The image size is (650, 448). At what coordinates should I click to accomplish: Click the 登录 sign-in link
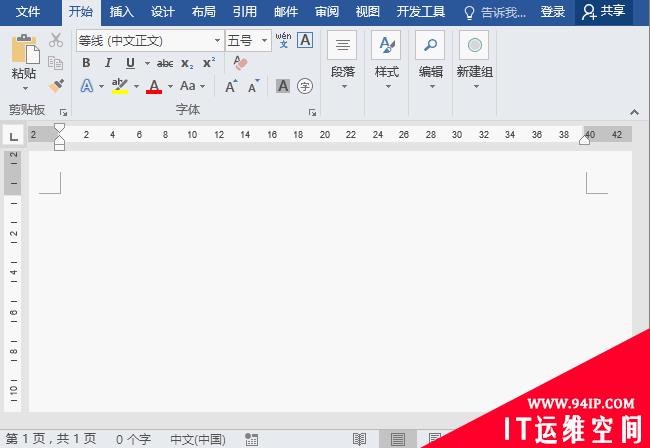coord(553,12)
